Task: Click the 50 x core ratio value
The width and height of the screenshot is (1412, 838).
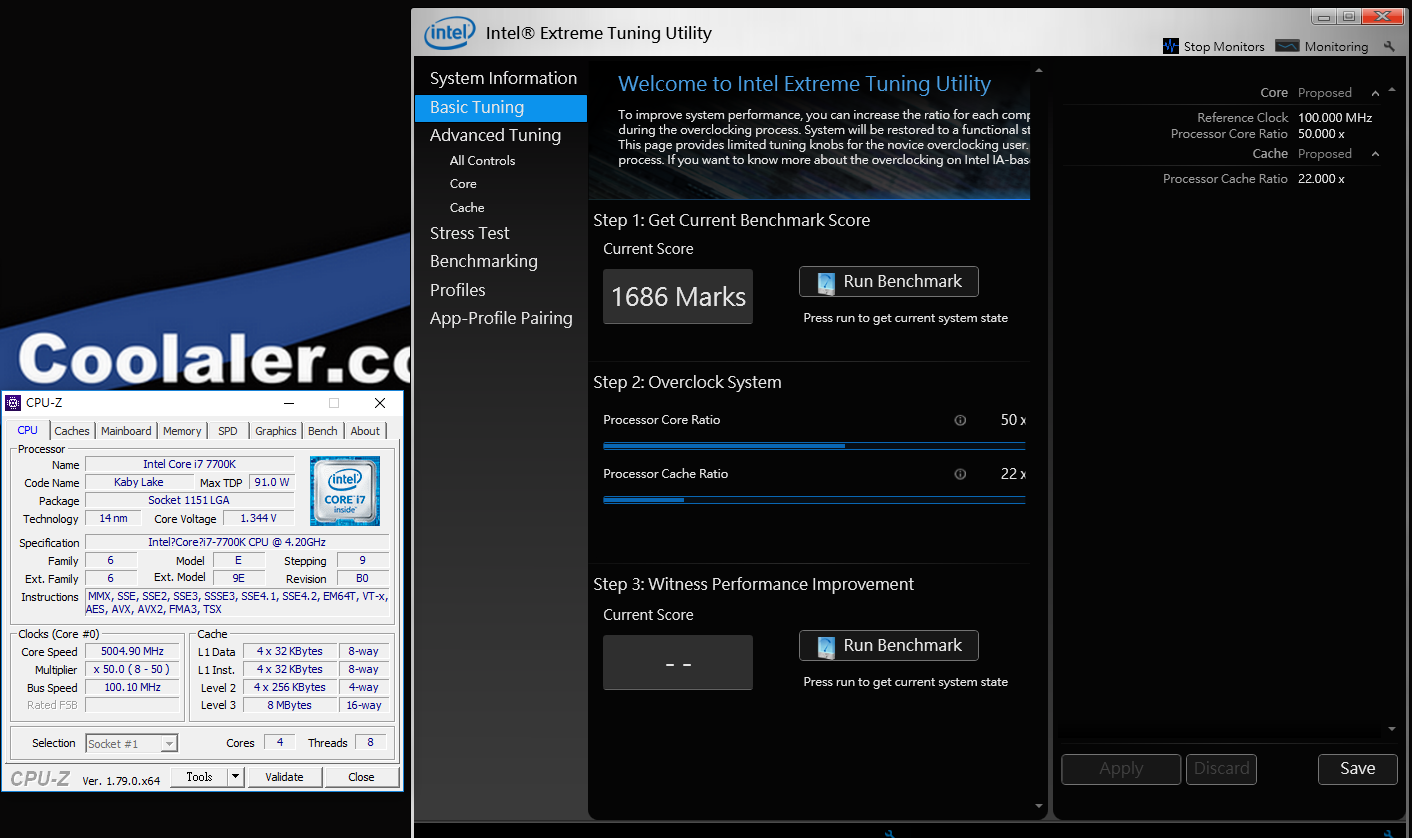Action: [x=1012, y=420]
